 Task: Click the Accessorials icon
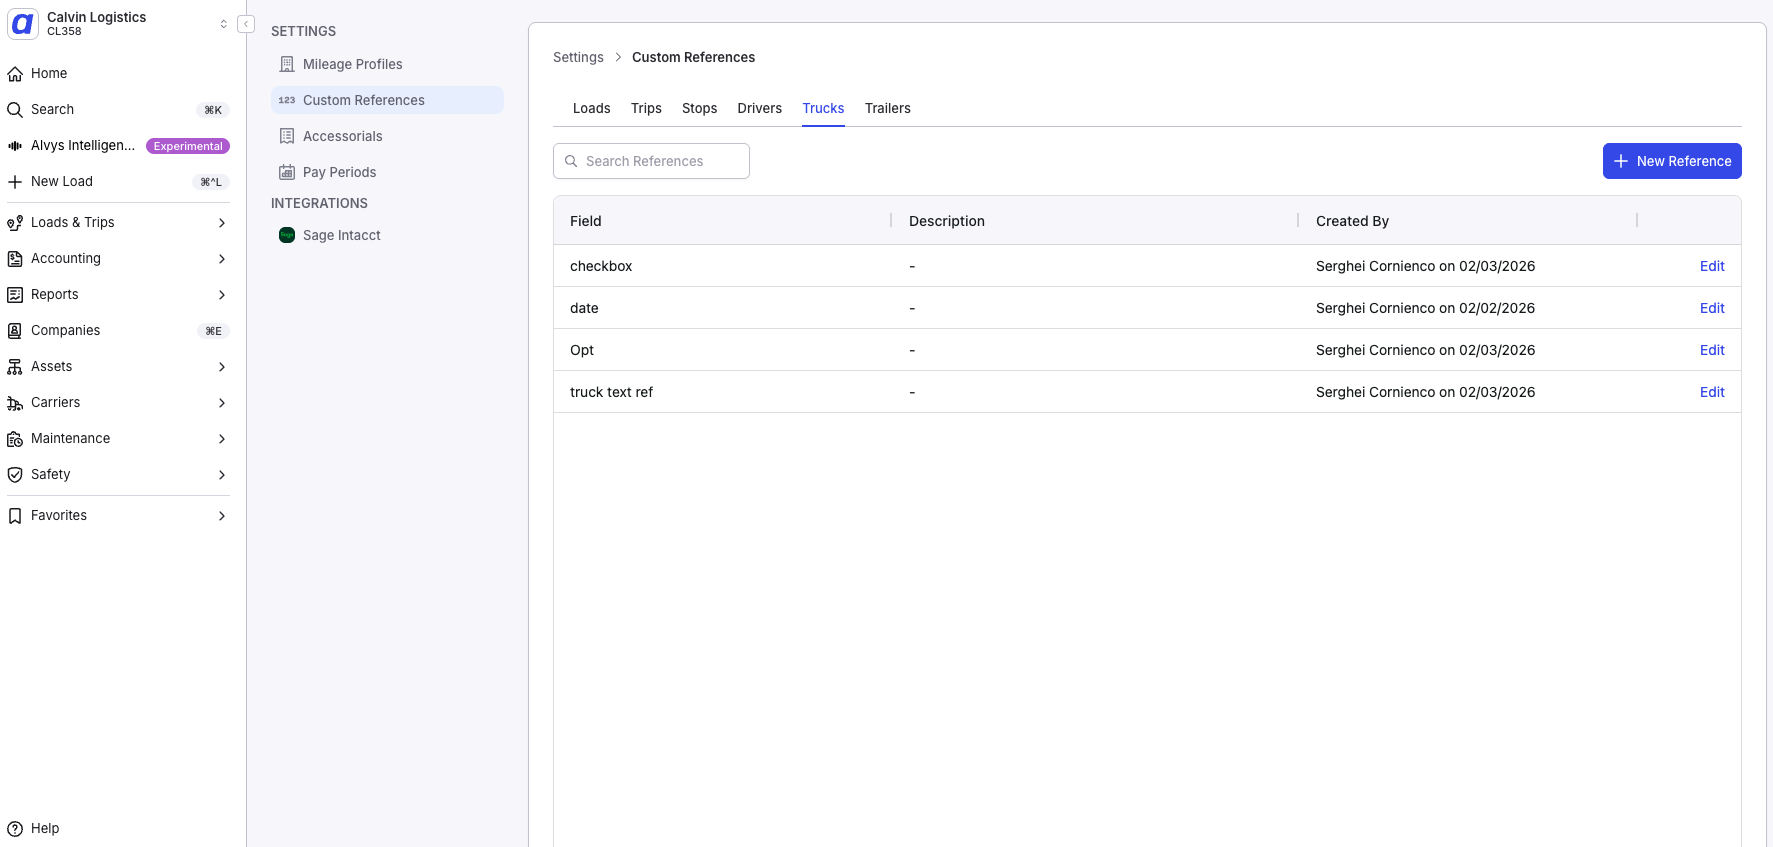click(287, 136)
